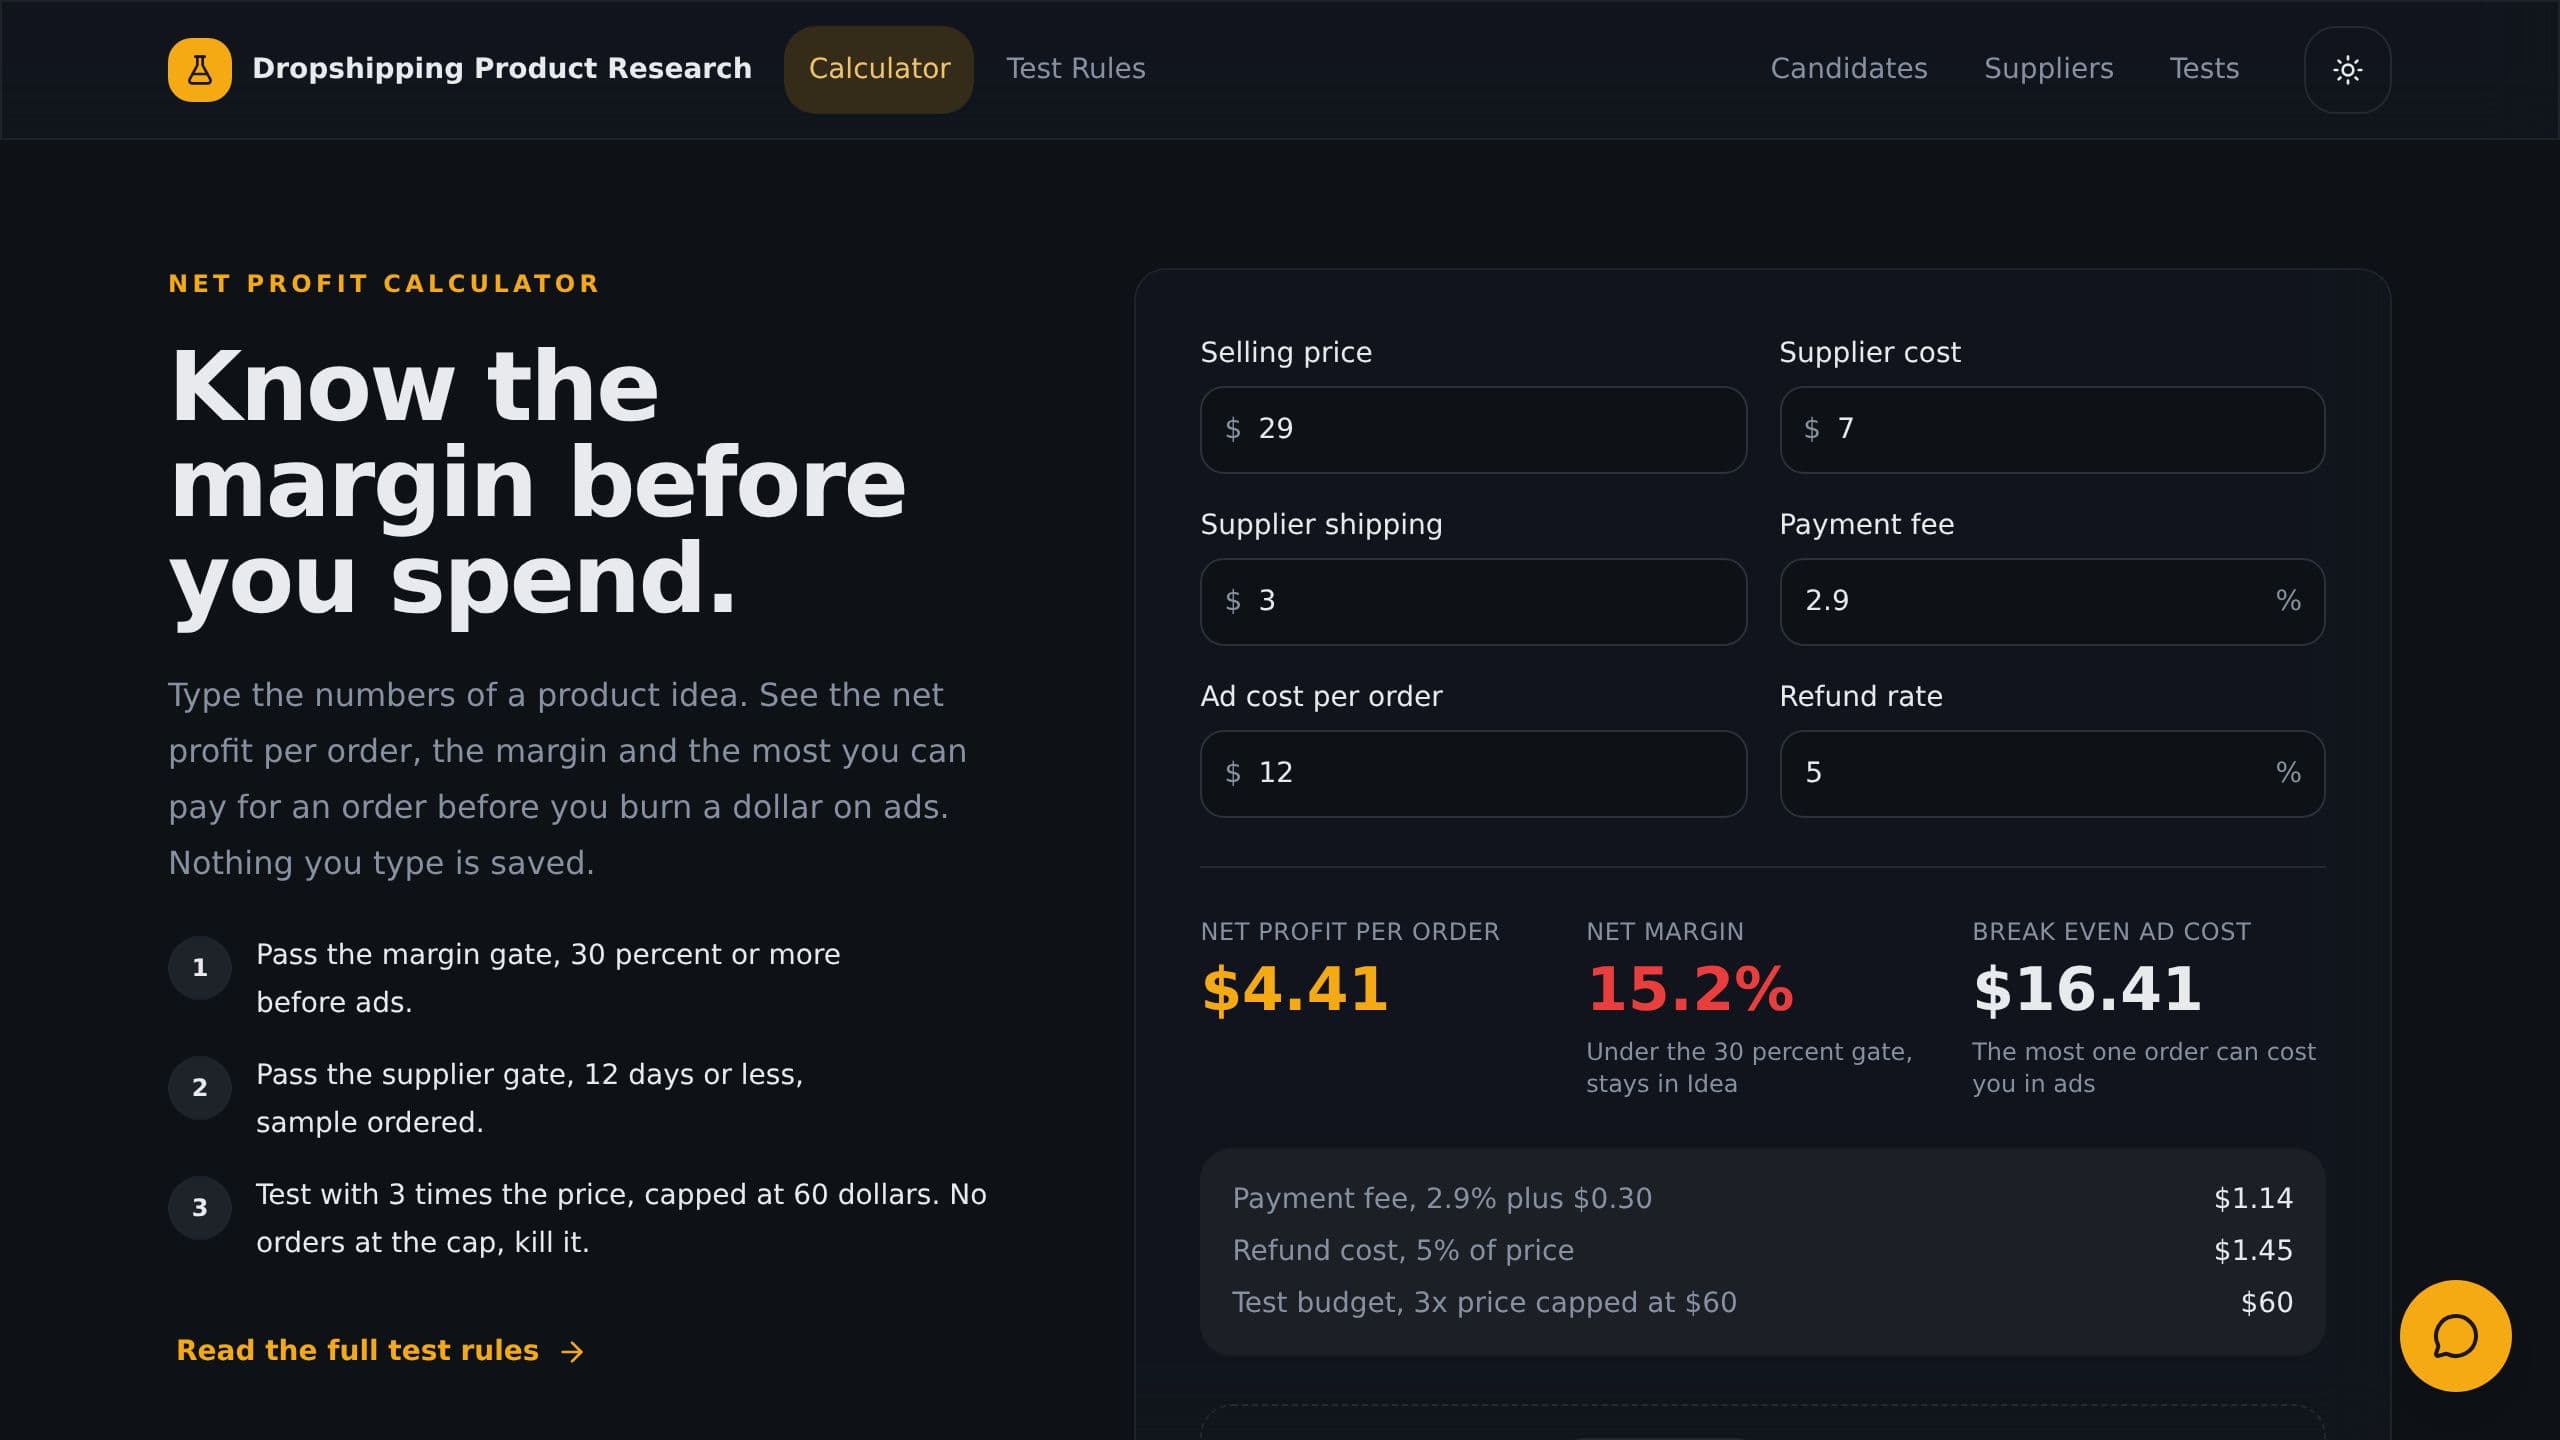Click 'Refund cost, 5% of price' label
The height and width of the screenshot is (1440, 2560).
(x=1403, y=1250)
